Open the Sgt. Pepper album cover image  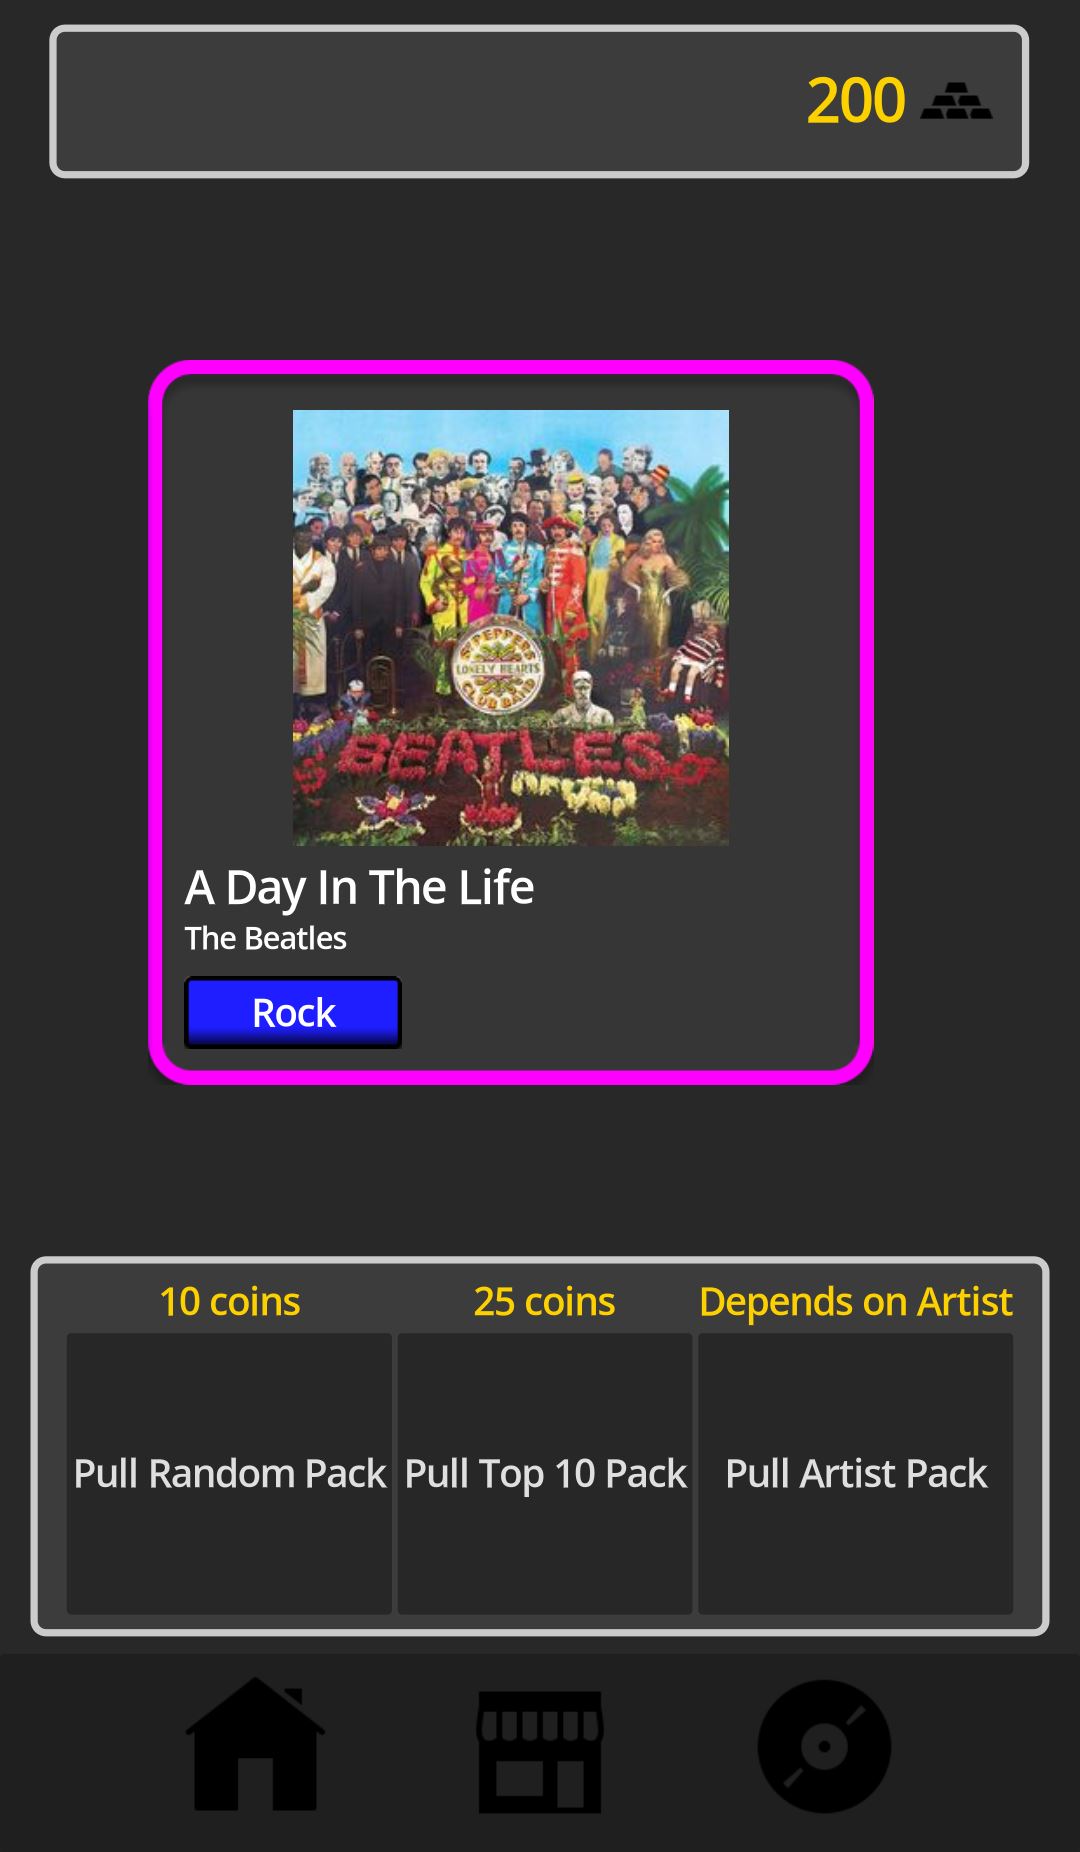[511, 628]
